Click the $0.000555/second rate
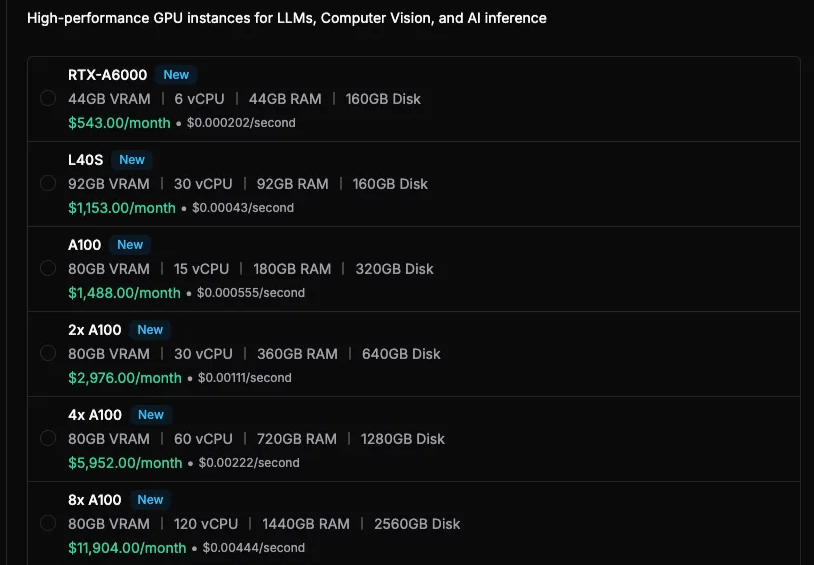Image resolution: width=814 pixels, height=565 pixels. [x=251, y=293]
